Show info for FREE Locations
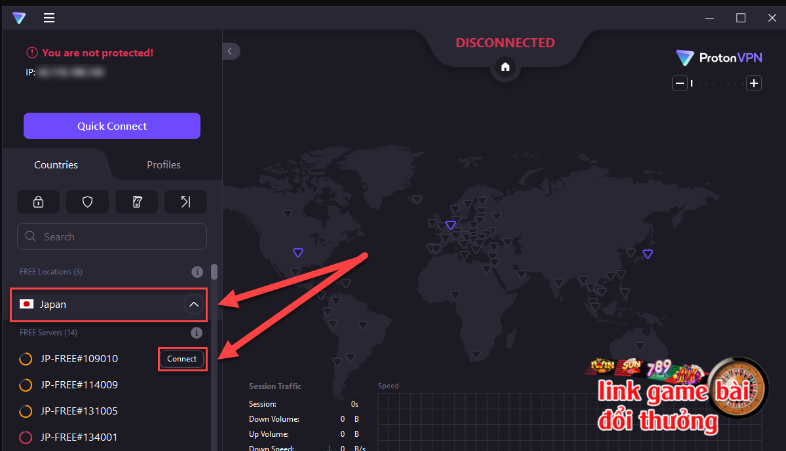This screenshot has width=786, height=451. coord(197,272)
